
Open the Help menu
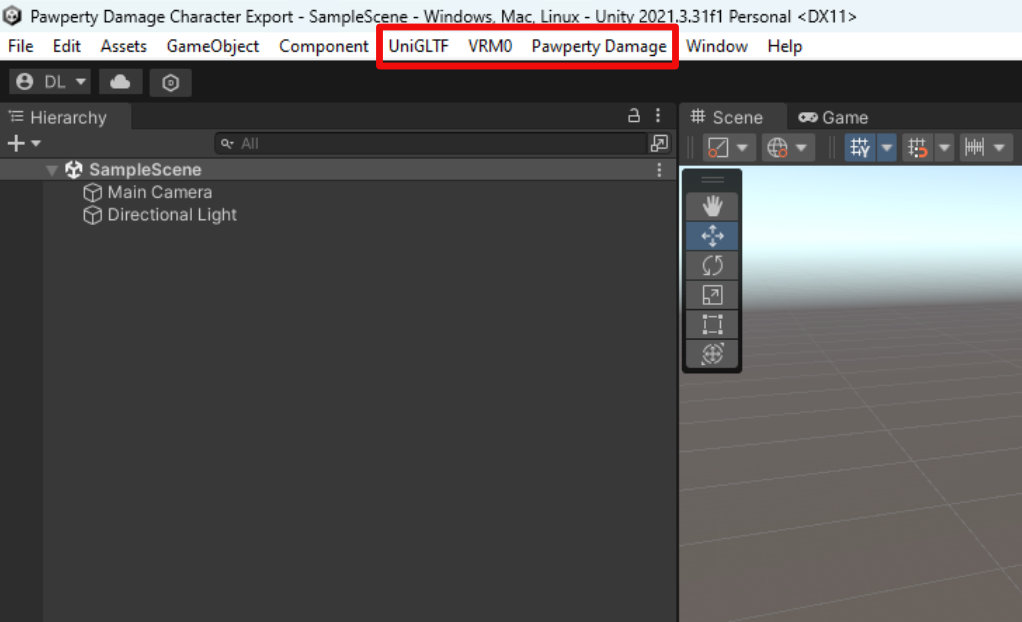[784, 46]
